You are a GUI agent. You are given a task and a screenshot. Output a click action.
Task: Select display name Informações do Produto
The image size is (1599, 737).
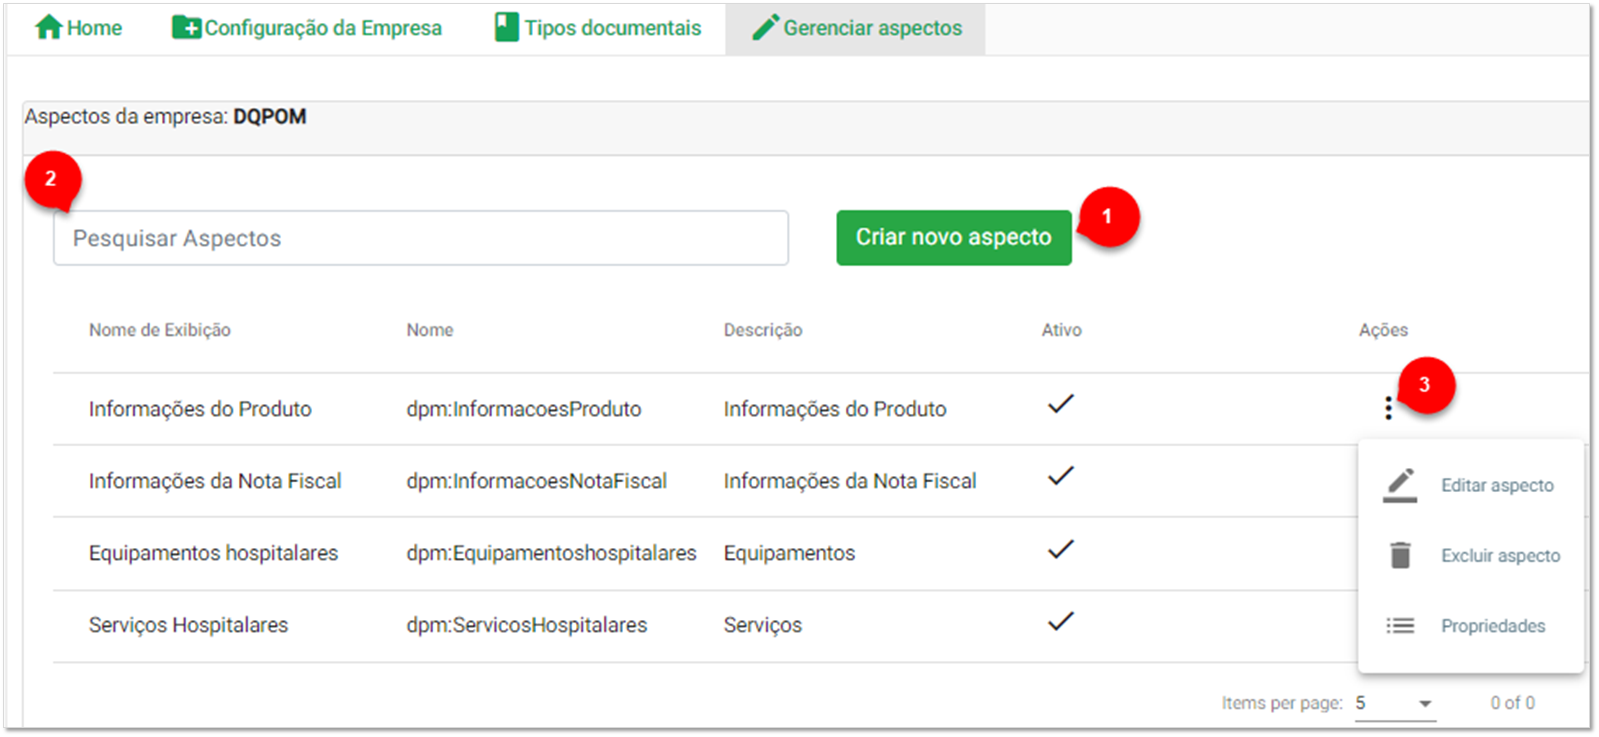click(x=200, y=409)
